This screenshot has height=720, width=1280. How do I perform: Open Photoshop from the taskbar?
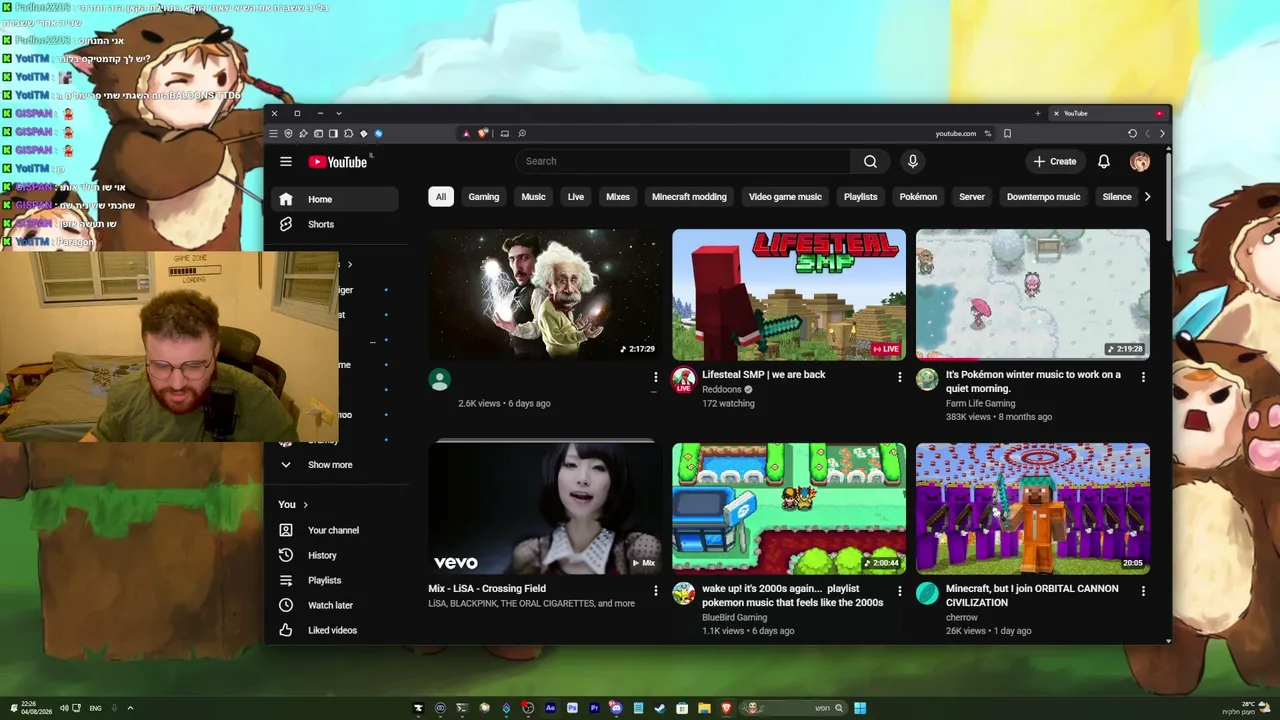click(x=572, y=708)
